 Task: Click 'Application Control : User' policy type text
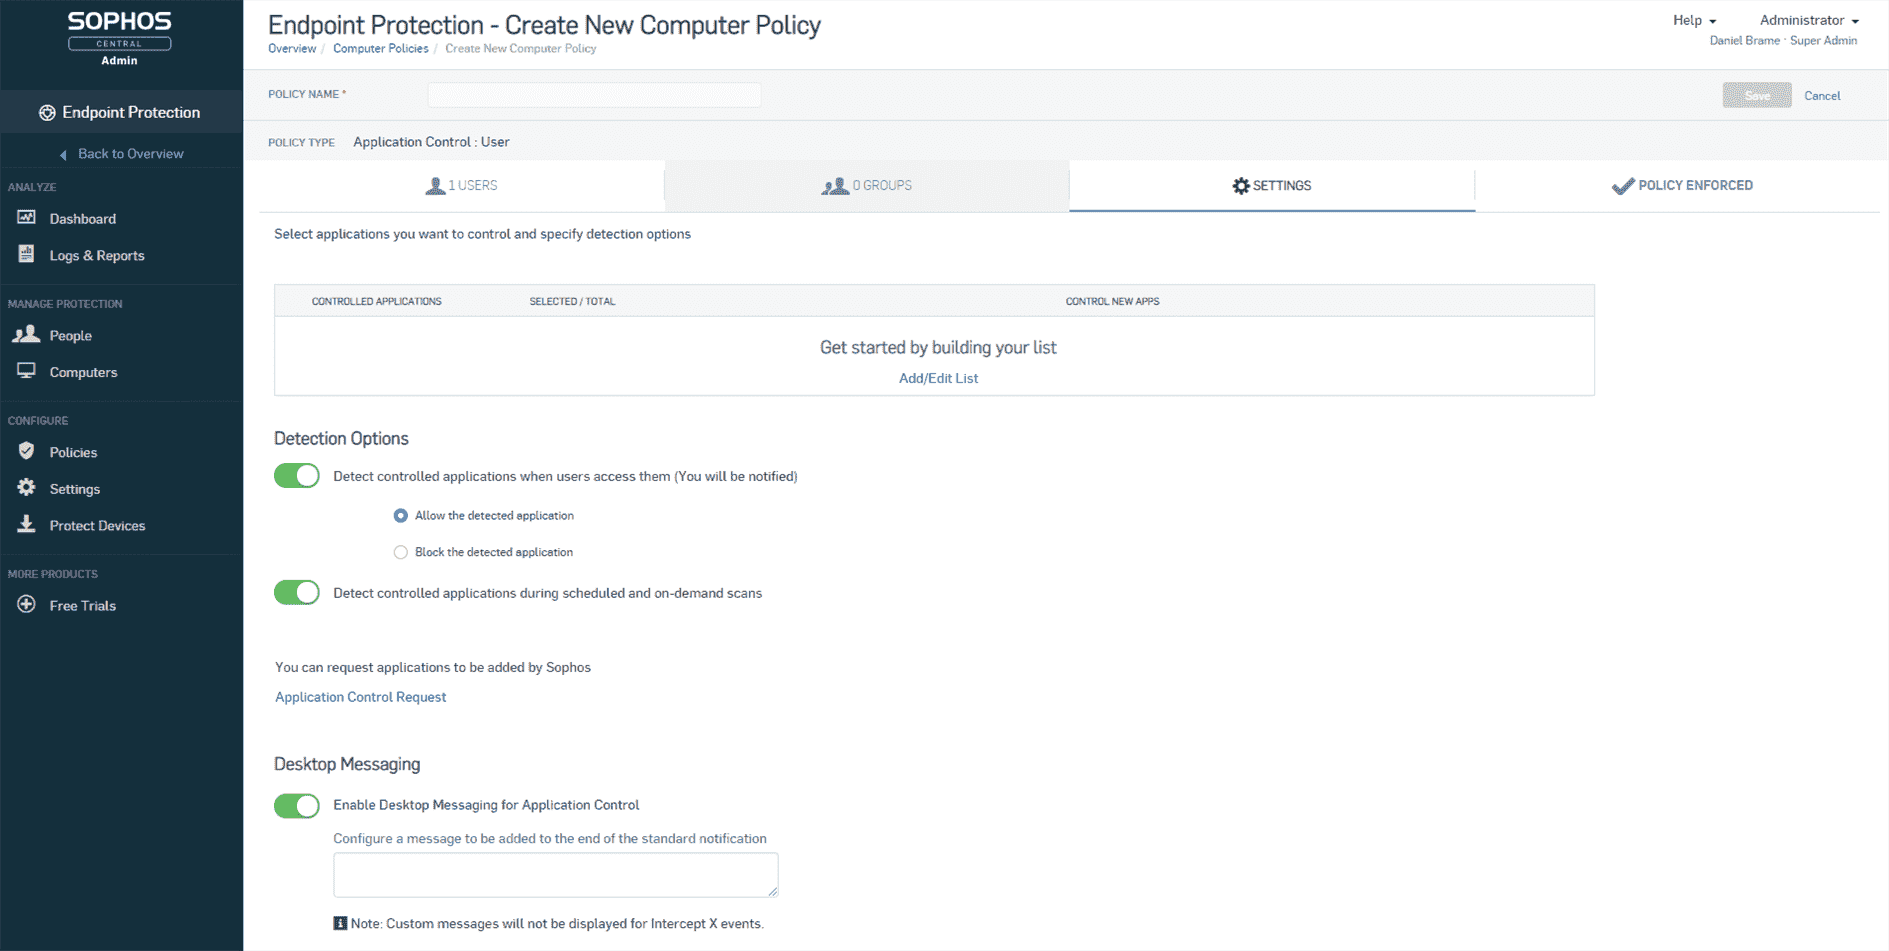click(x=431, y=142)
